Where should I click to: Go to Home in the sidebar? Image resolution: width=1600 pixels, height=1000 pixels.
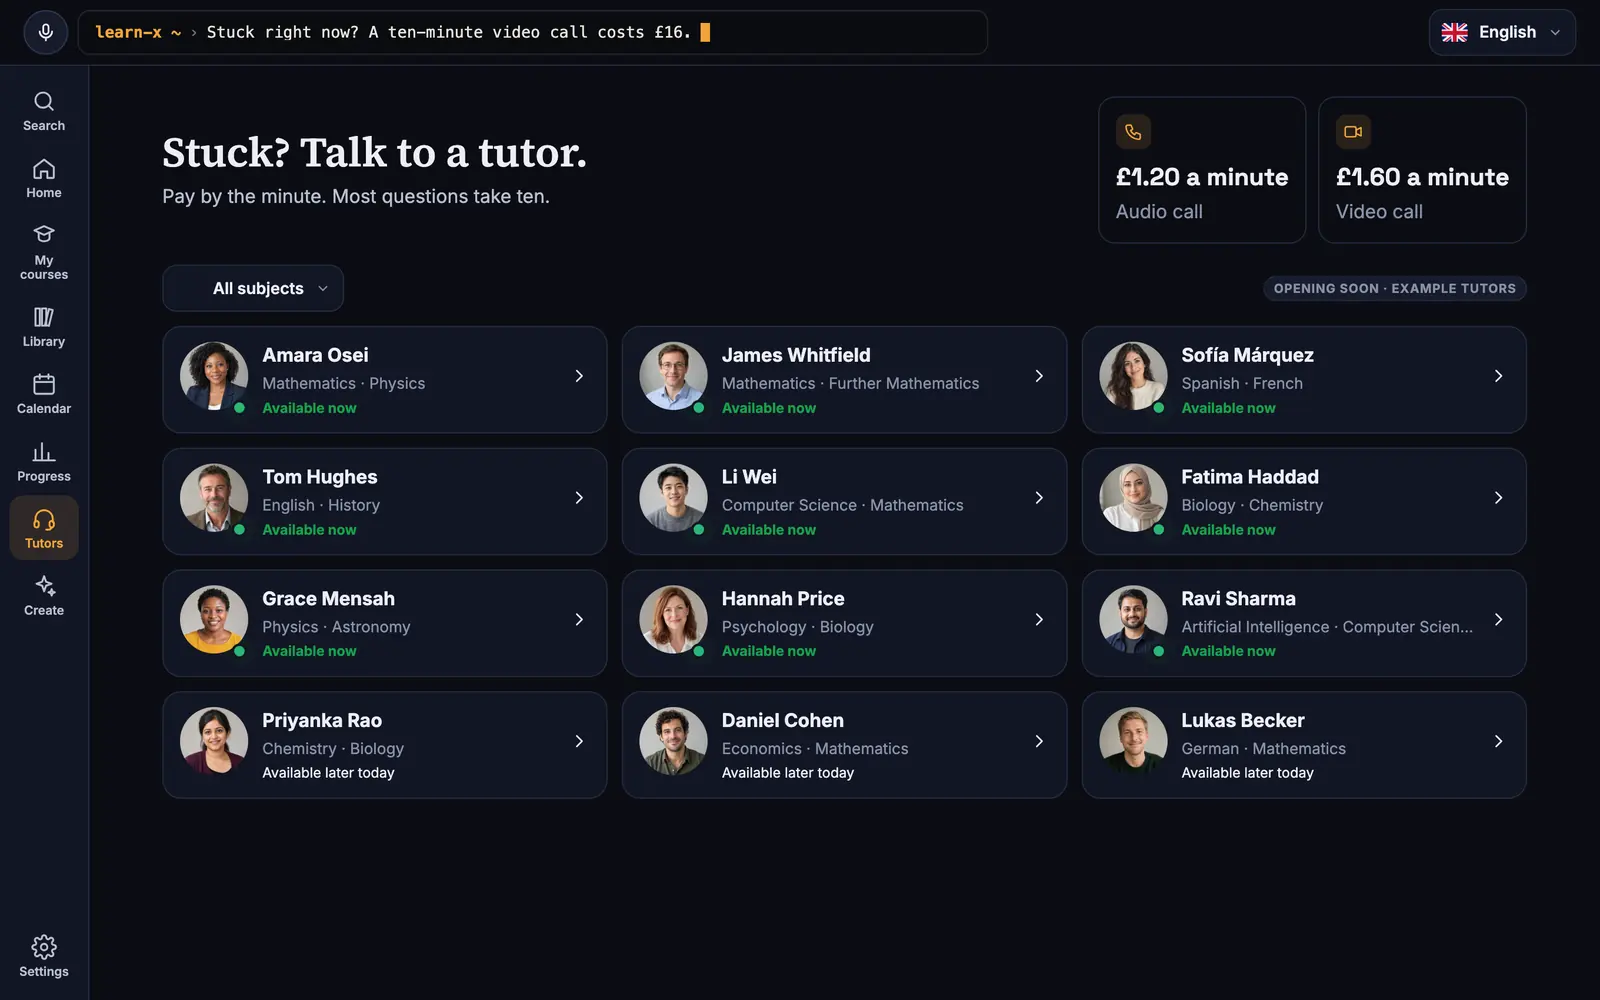[x=44, y=178]
